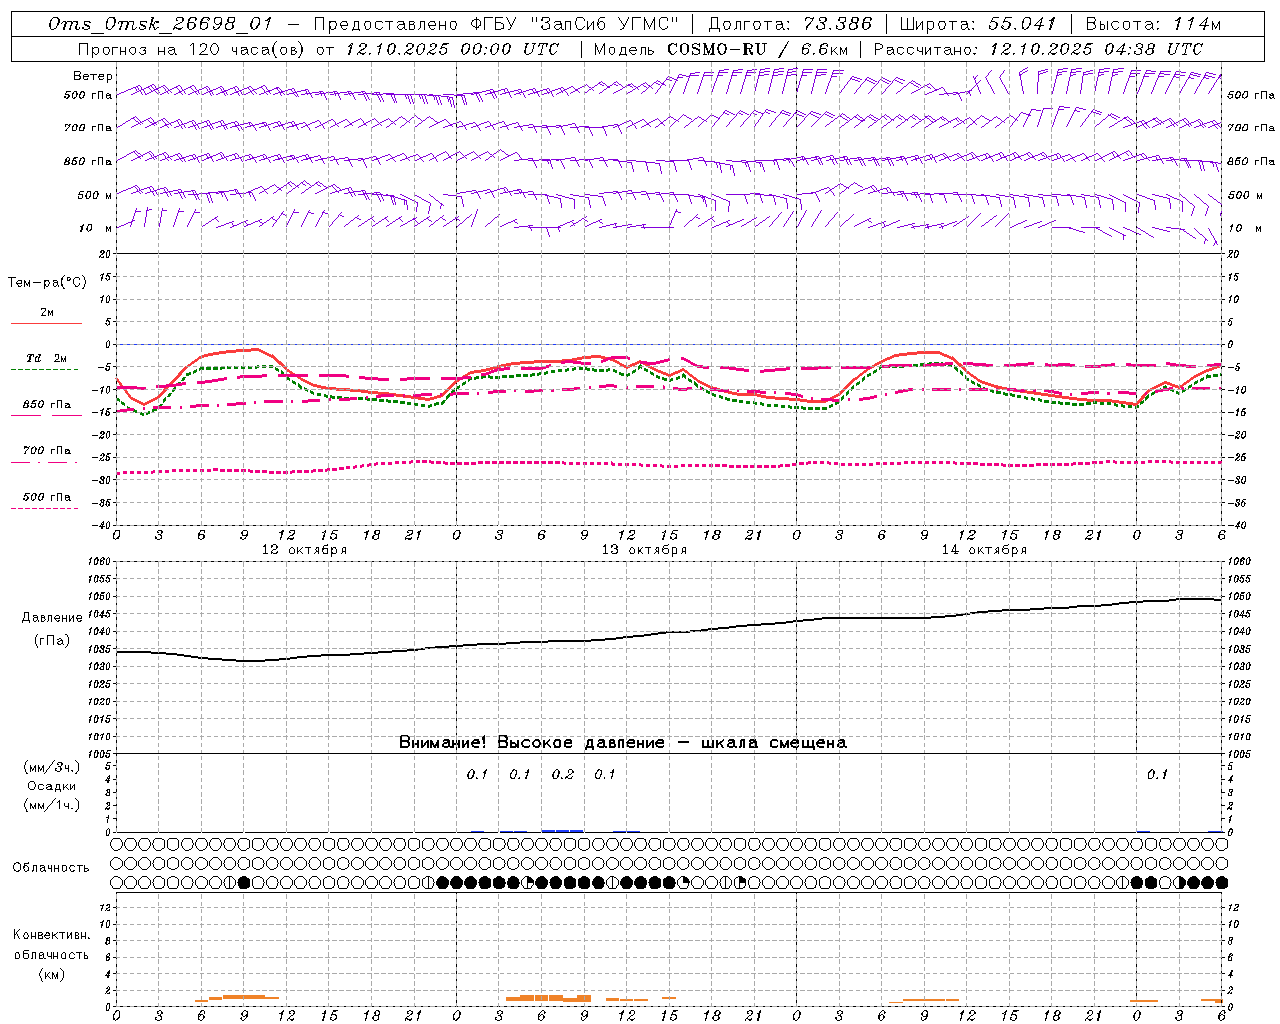Screen dimensions: 1280x1024
Task: Select the (мм/1ч.) precipitation unit label
Action: pos(51,805)
